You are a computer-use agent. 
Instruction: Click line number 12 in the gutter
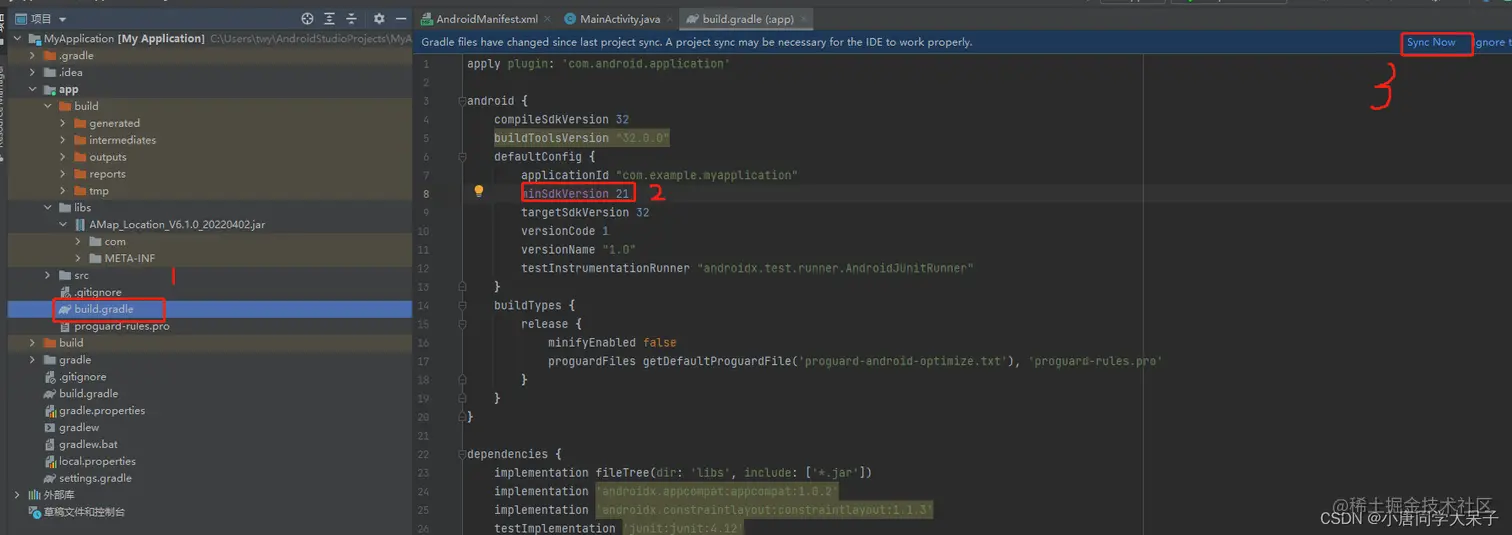coord(424,268)
